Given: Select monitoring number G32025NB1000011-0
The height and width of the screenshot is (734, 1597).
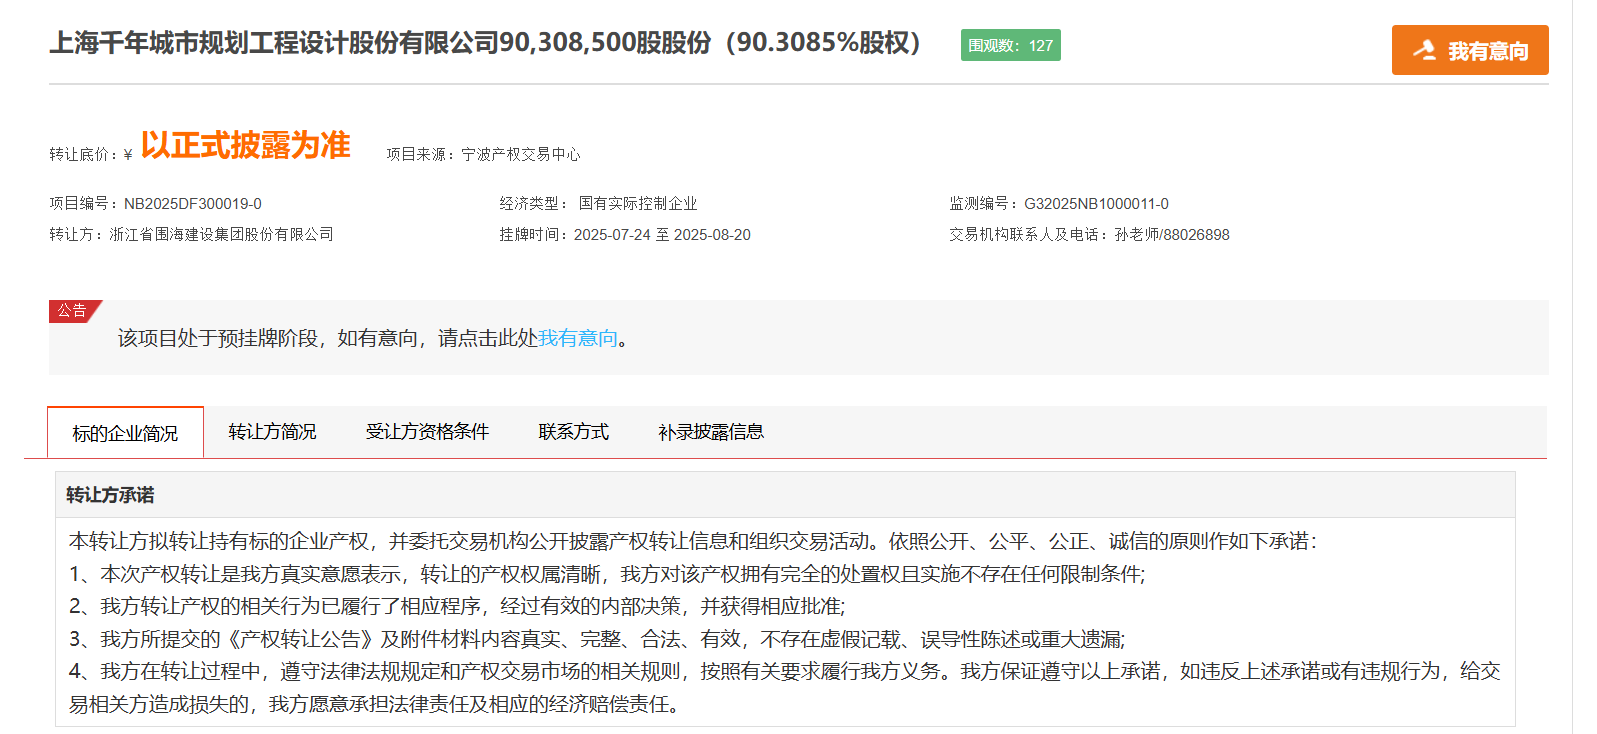Looking at the screenshot, I should (x=1096, y=204).
